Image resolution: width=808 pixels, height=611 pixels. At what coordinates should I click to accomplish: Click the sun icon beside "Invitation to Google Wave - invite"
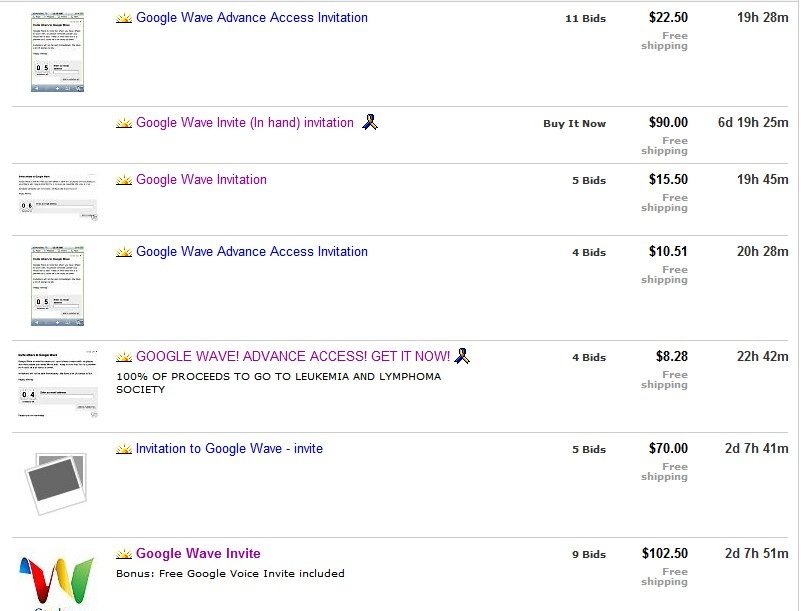(x=124, y=449)
